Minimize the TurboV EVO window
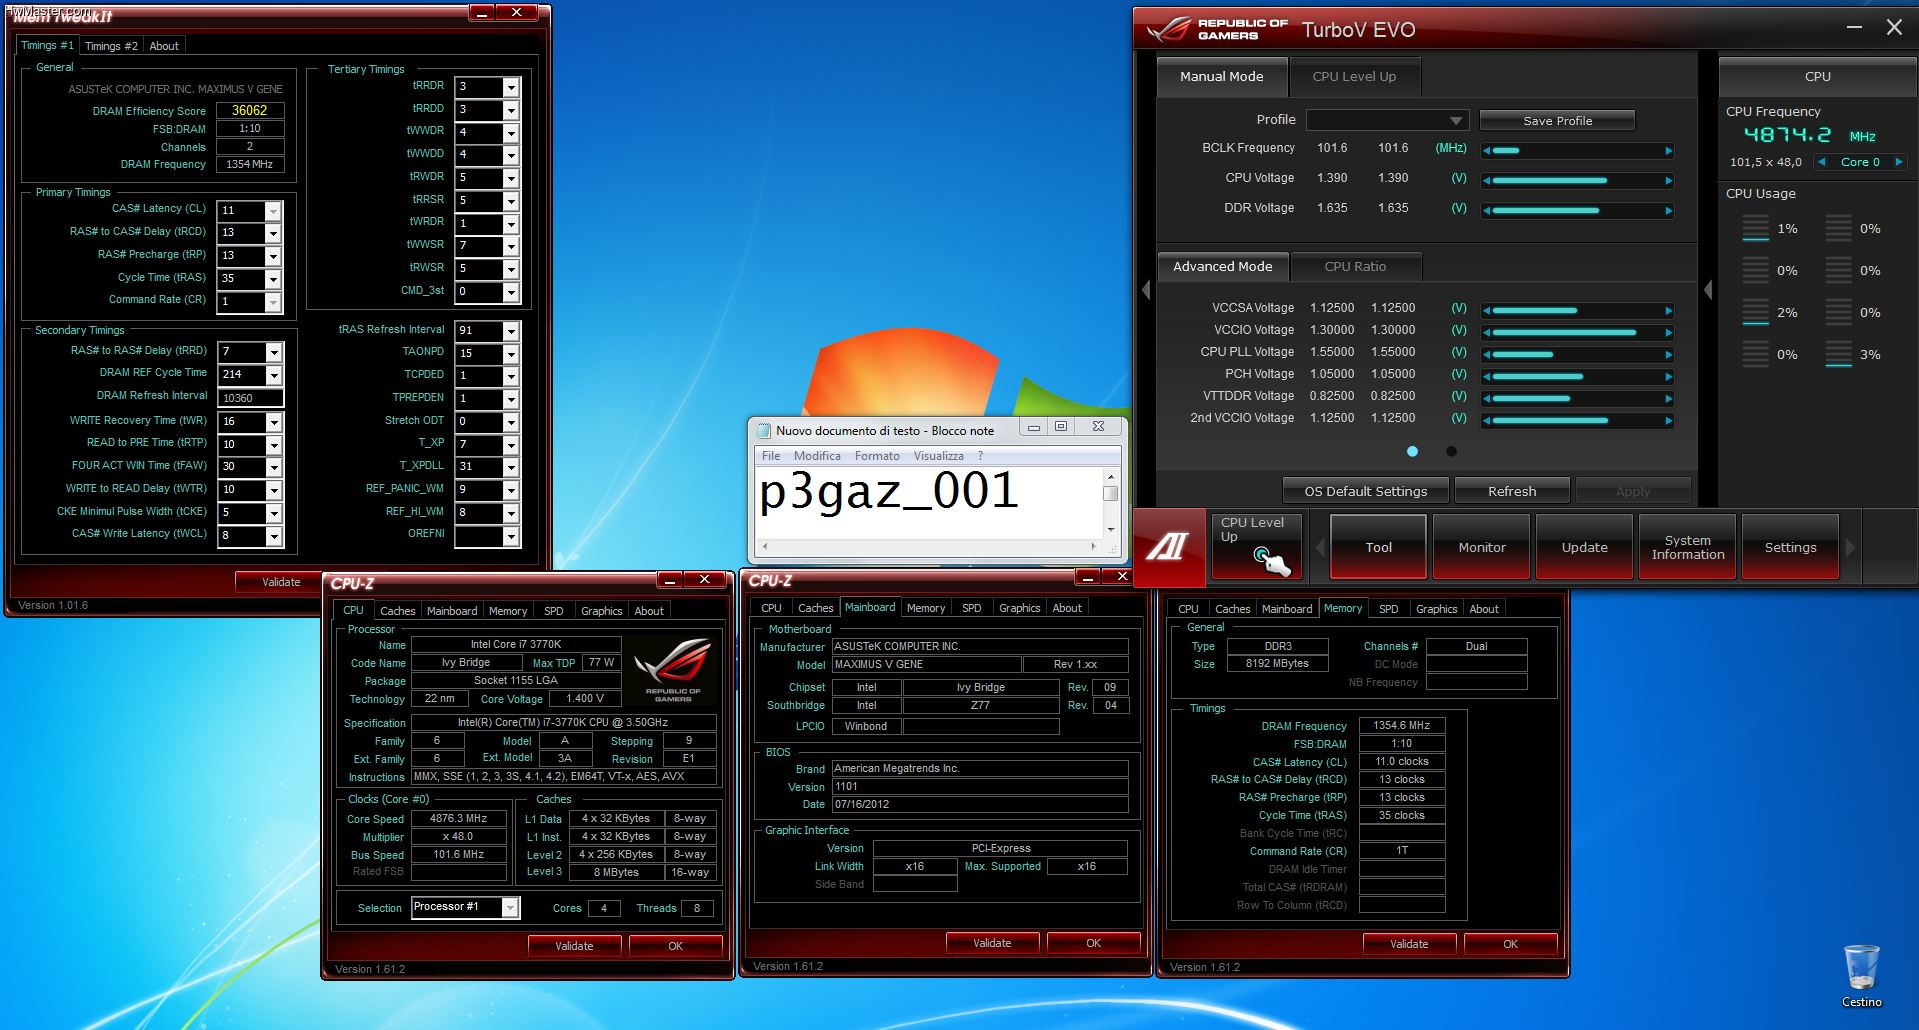The image size is (1919, 1030). pos(1854,28)
